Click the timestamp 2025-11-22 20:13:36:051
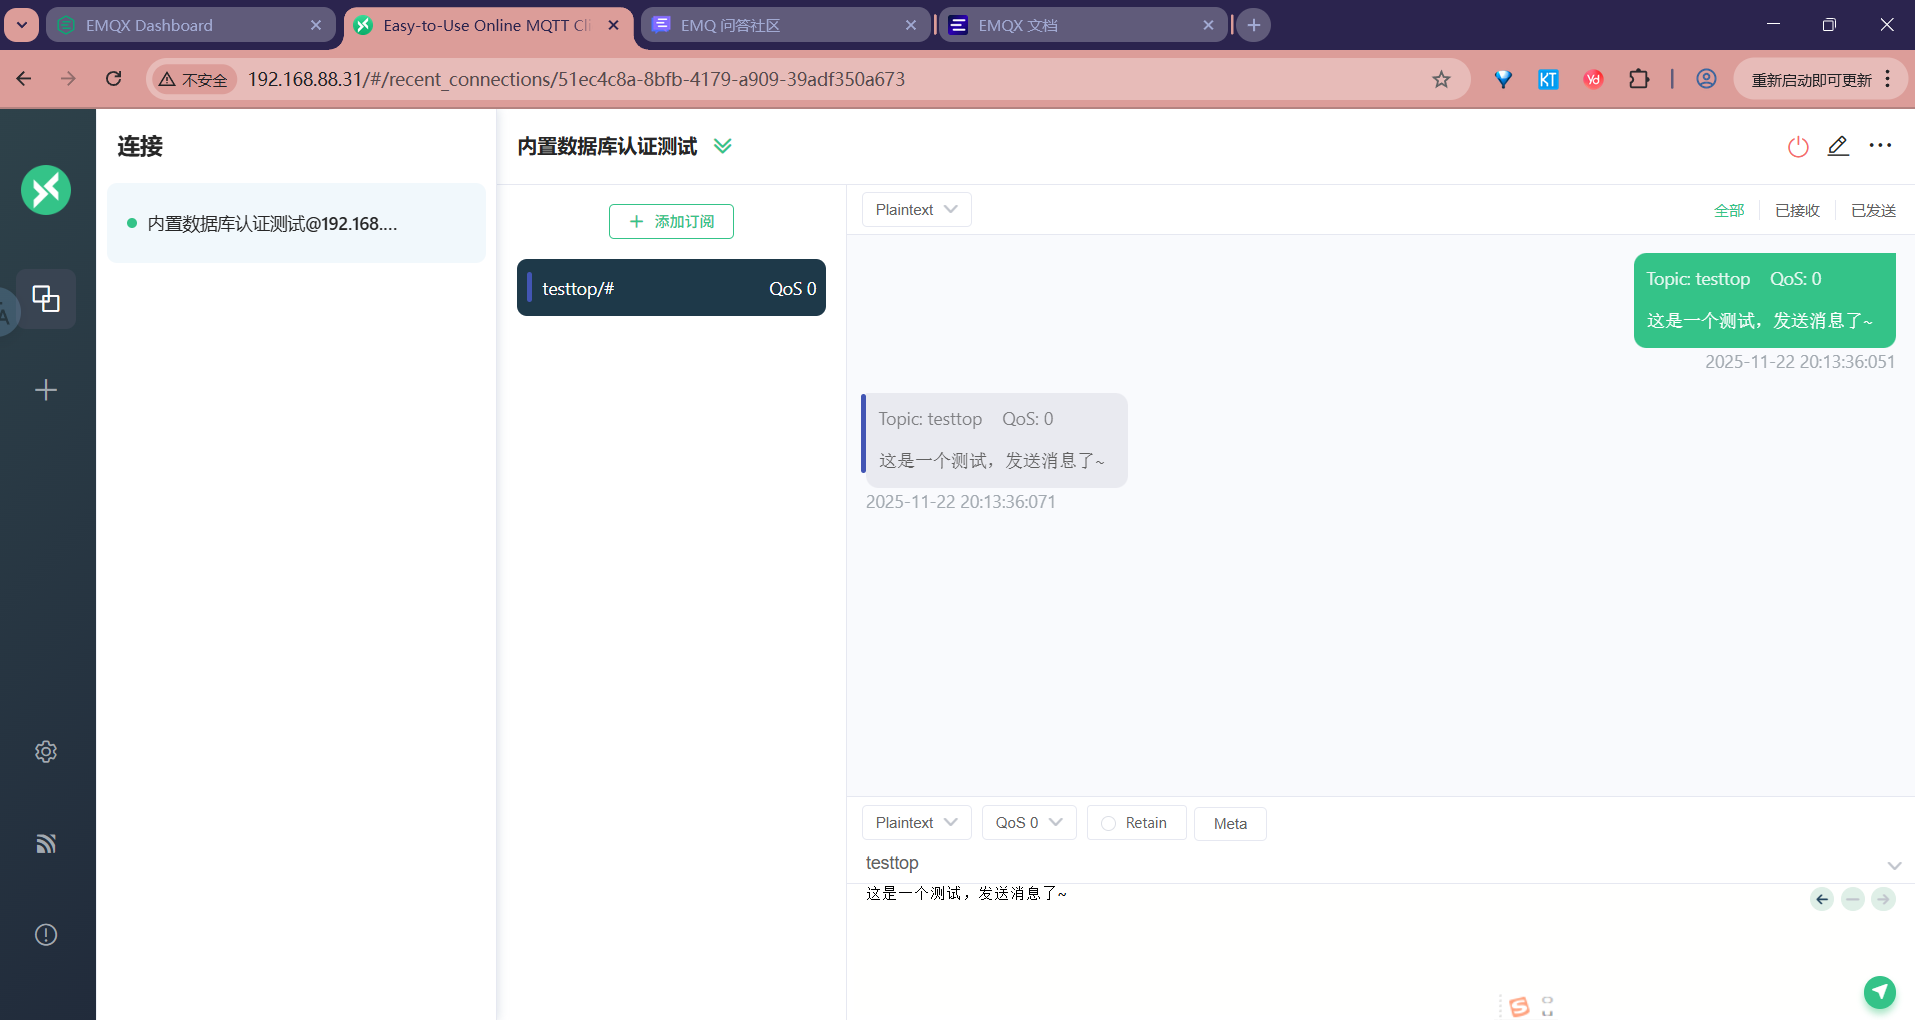 coord(1800,362)
